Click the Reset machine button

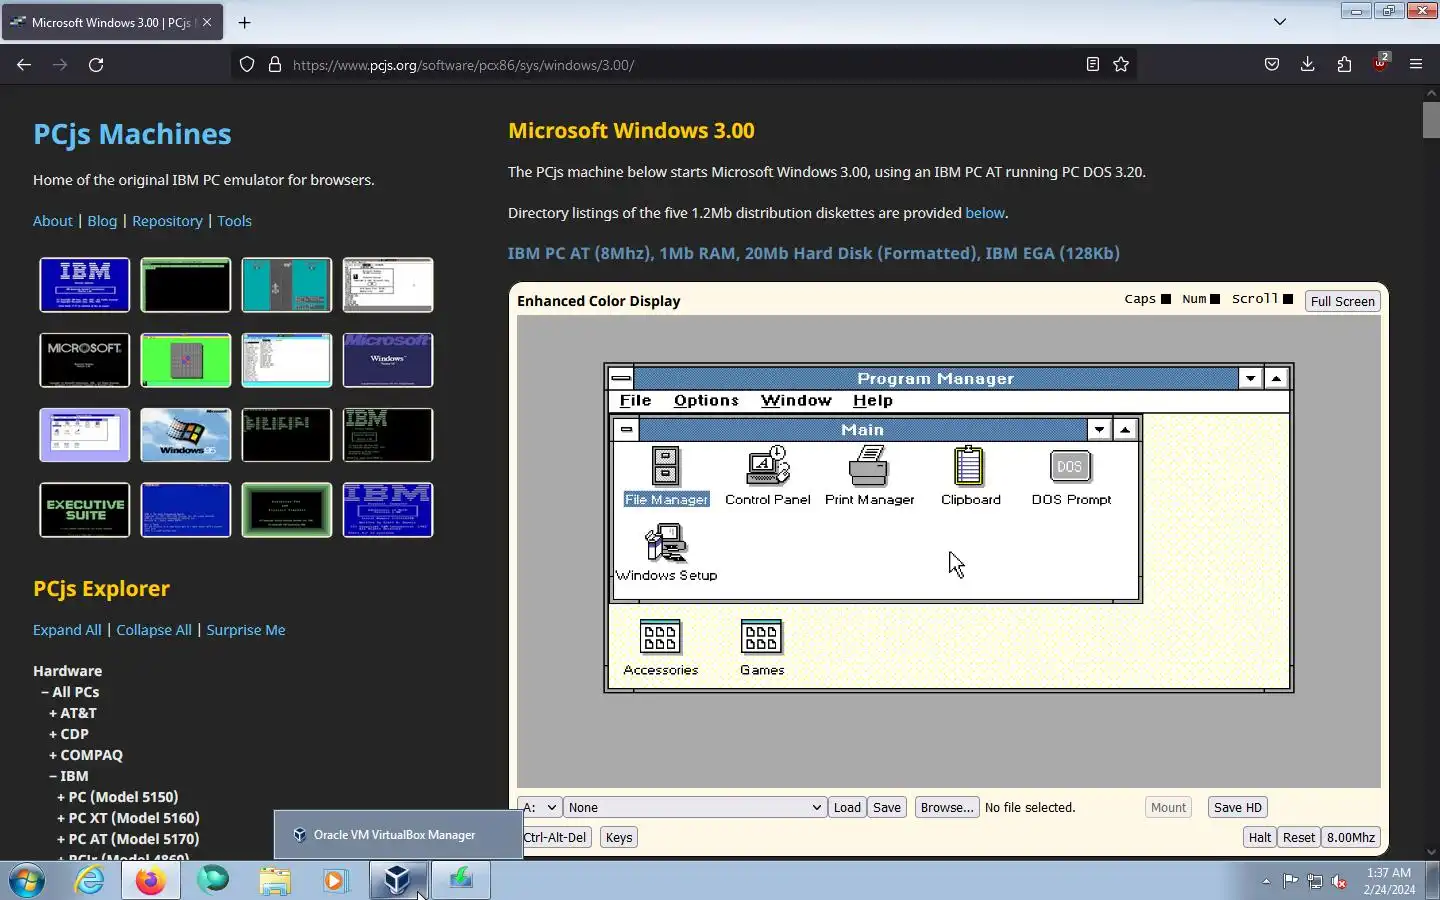1299,837
